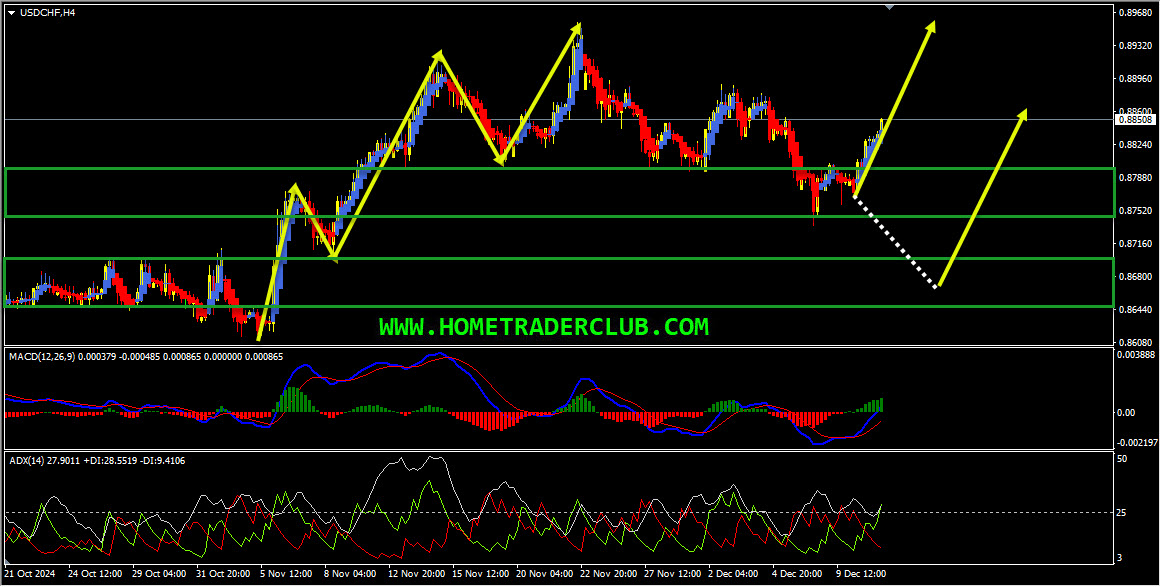
Task: Click the 4 Dec 20:00 time label
Action: (x=797, y=574)
